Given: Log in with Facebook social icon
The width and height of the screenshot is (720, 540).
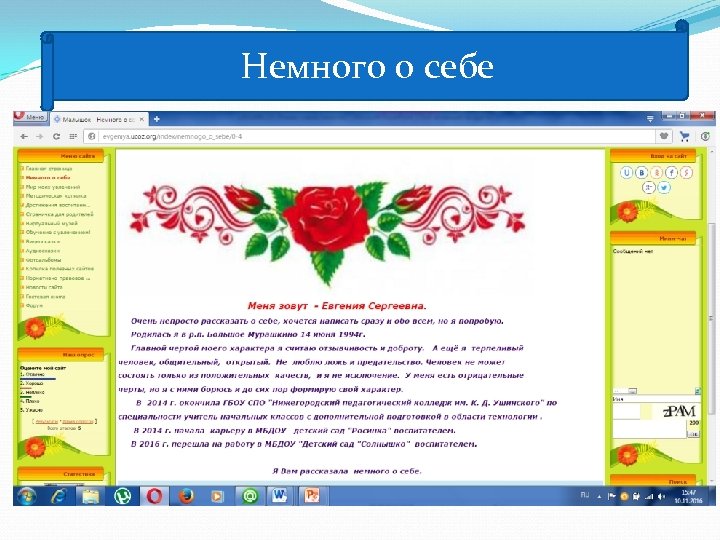Looking at the screenshot, I should (x=671, y=173).
